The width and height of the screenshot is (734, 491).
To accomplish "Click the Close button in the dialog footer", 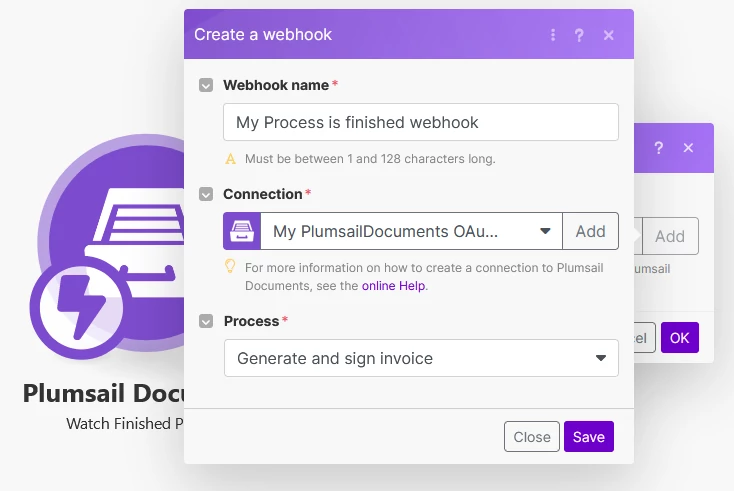I will (532, 437).
